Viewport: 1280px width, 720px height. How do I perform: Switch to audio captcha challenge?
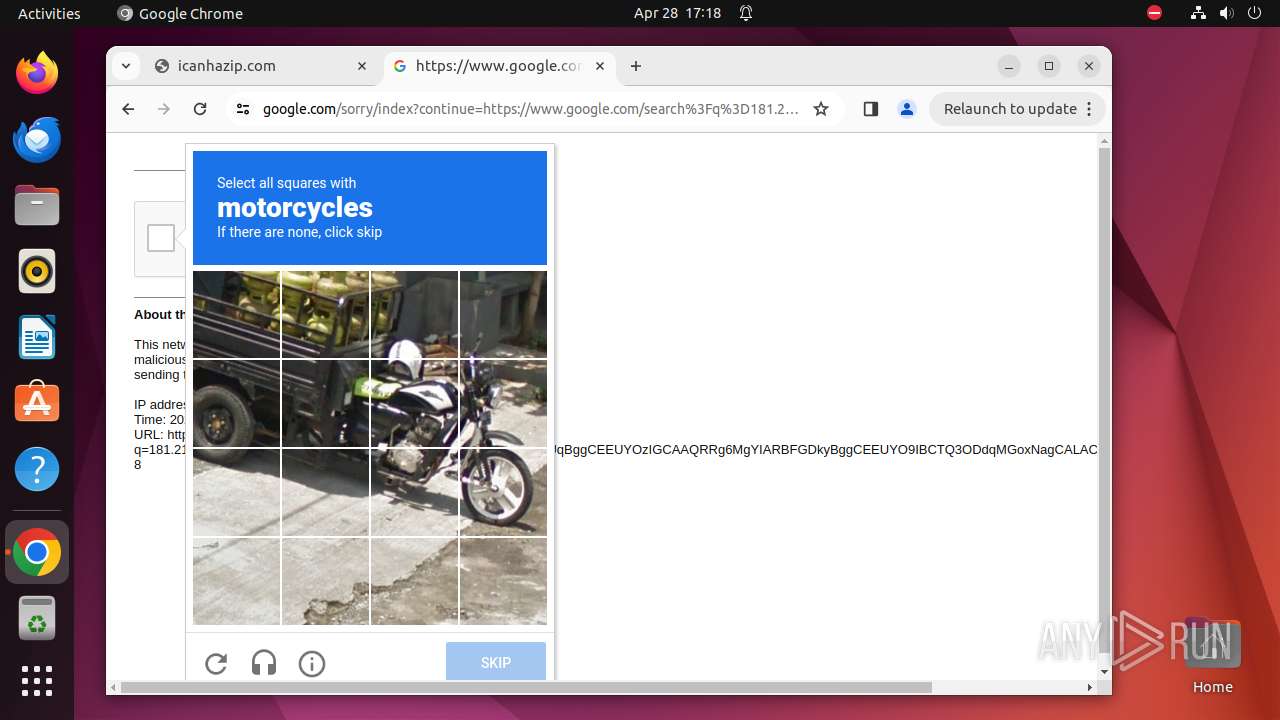[264, 663]
